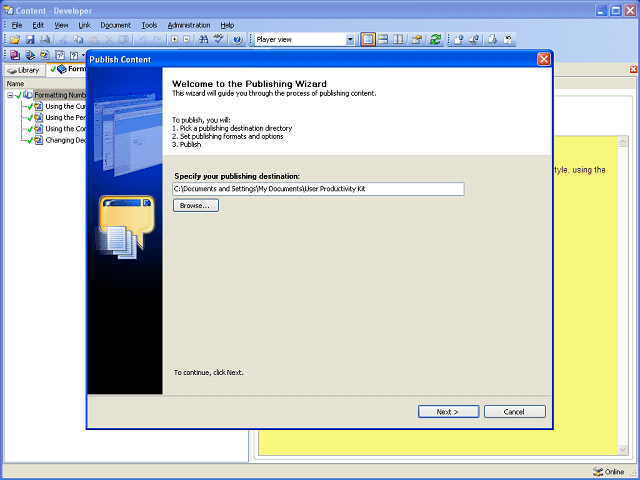
Task: Open the Help menu
Action: pyautogui.click(x=227, y=25)
